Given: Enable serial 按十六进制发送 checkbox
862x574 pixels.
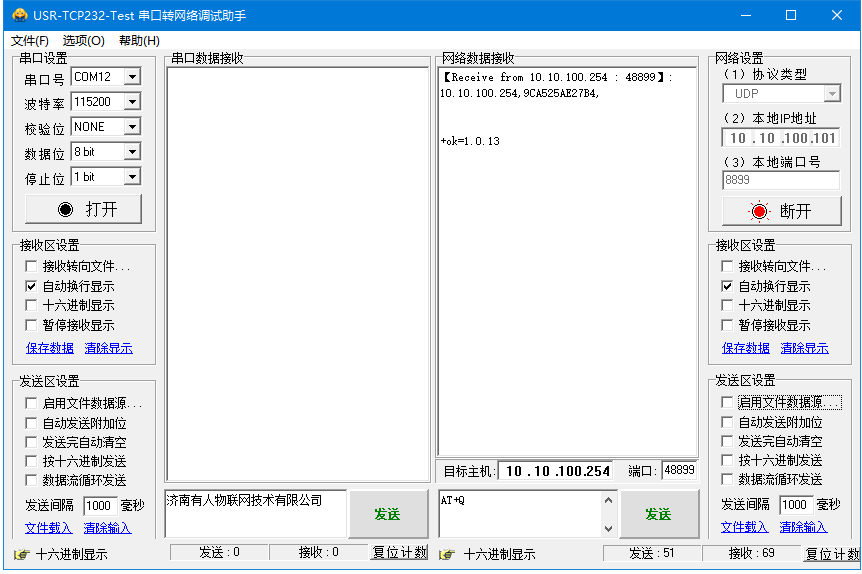Looking at the screenshot, I should (31, 461).
